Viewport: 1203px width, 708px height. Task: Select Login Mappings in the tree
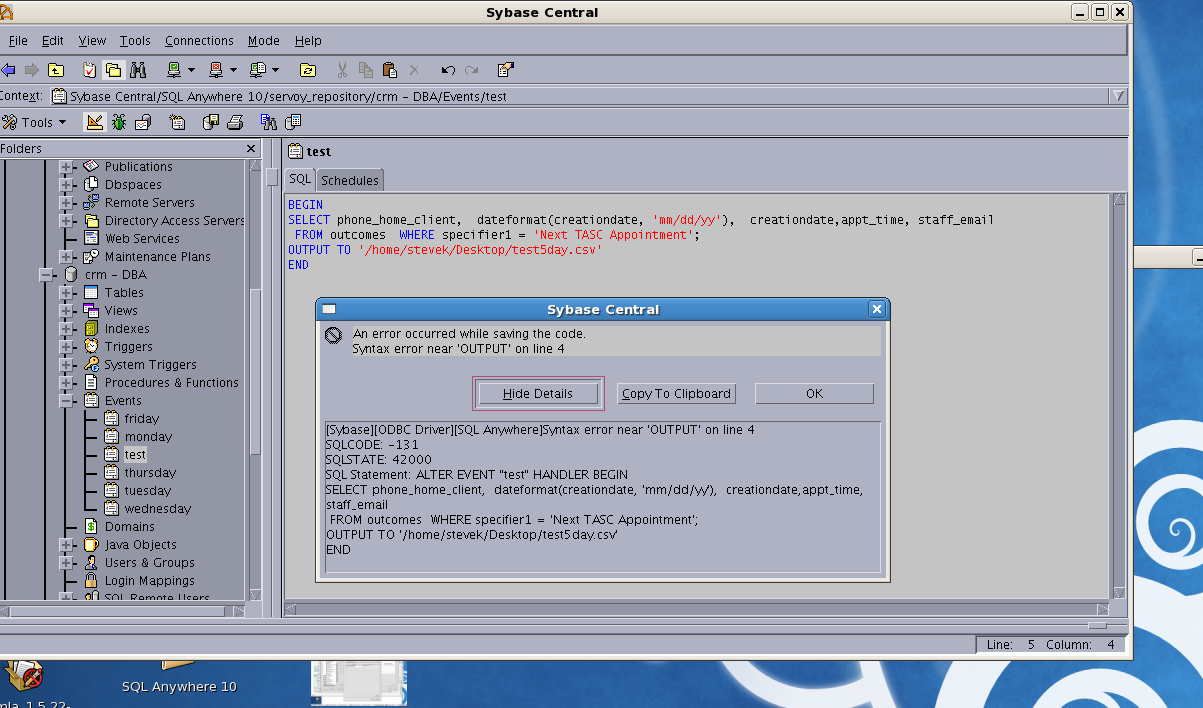150,581
